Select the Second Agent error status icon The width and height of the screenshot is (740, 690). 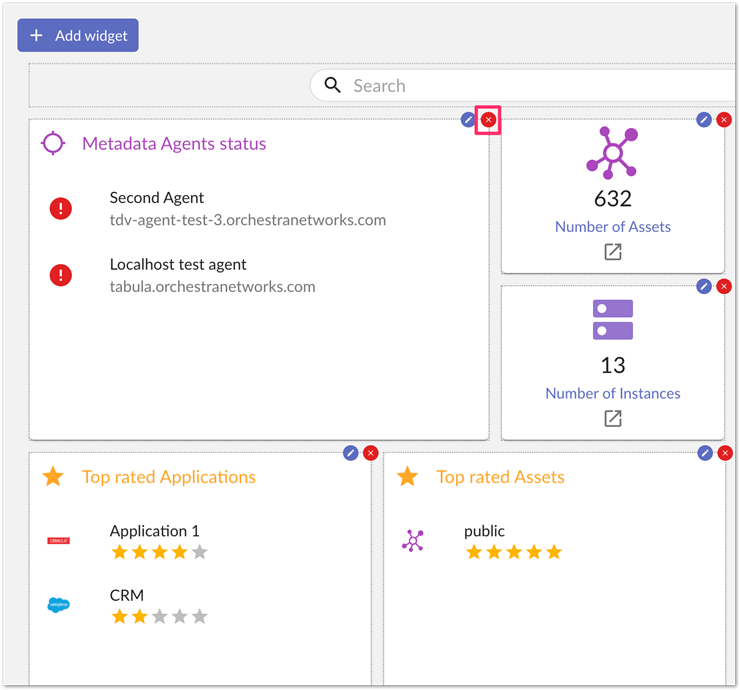tap(61, 209)
